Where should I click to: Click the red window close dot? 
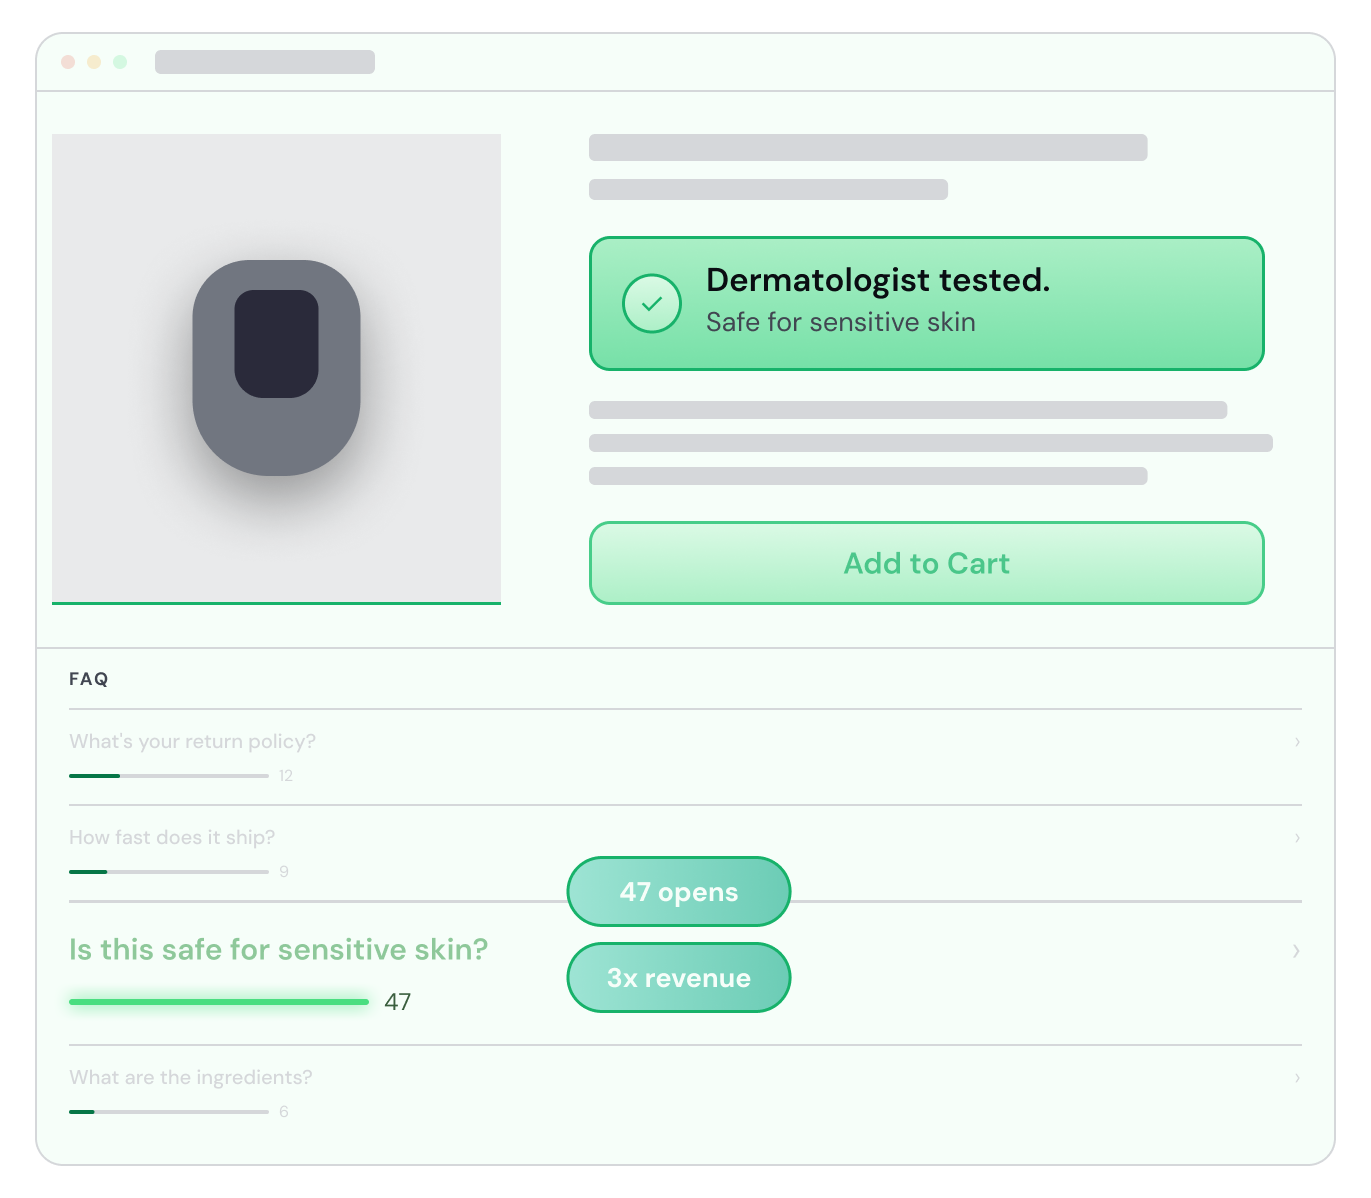[68, 62]
